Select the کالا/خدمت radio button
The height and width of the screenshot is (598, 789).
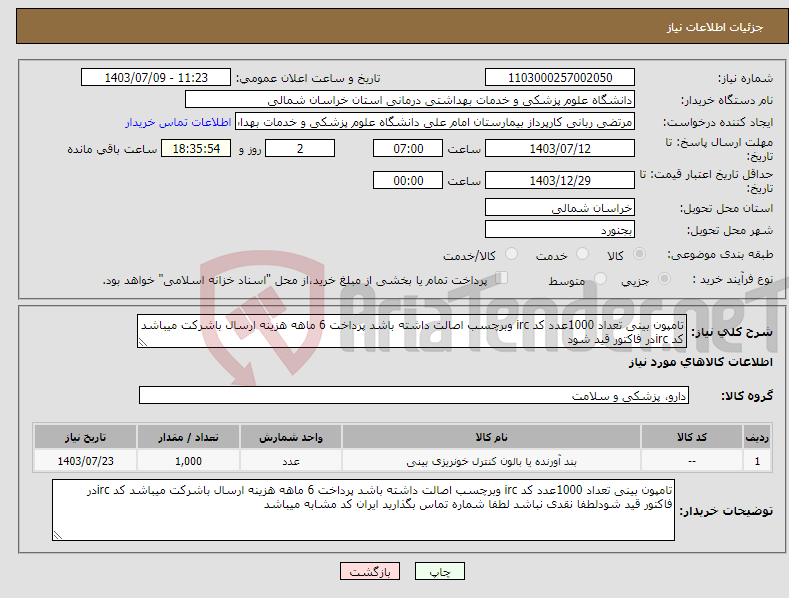tap(511, 254)
